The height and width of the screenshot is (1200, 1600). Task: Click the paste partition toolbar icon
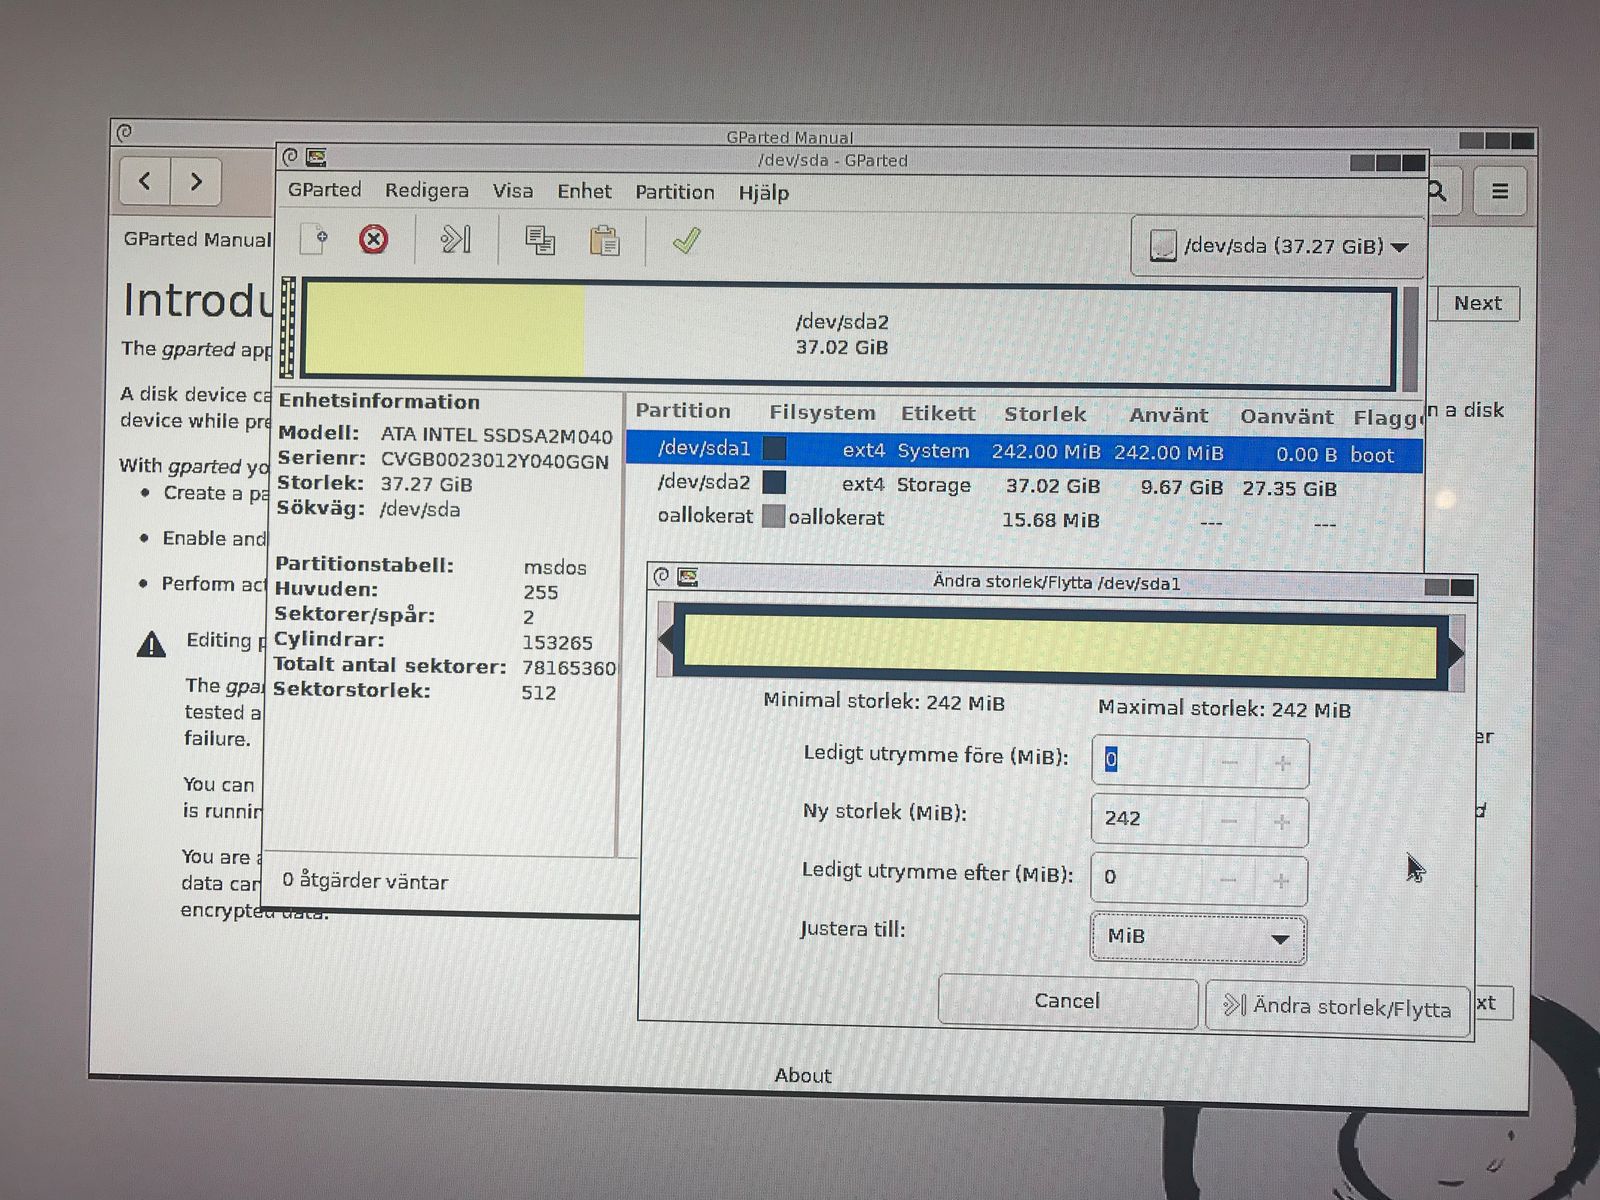click(604, 241)
